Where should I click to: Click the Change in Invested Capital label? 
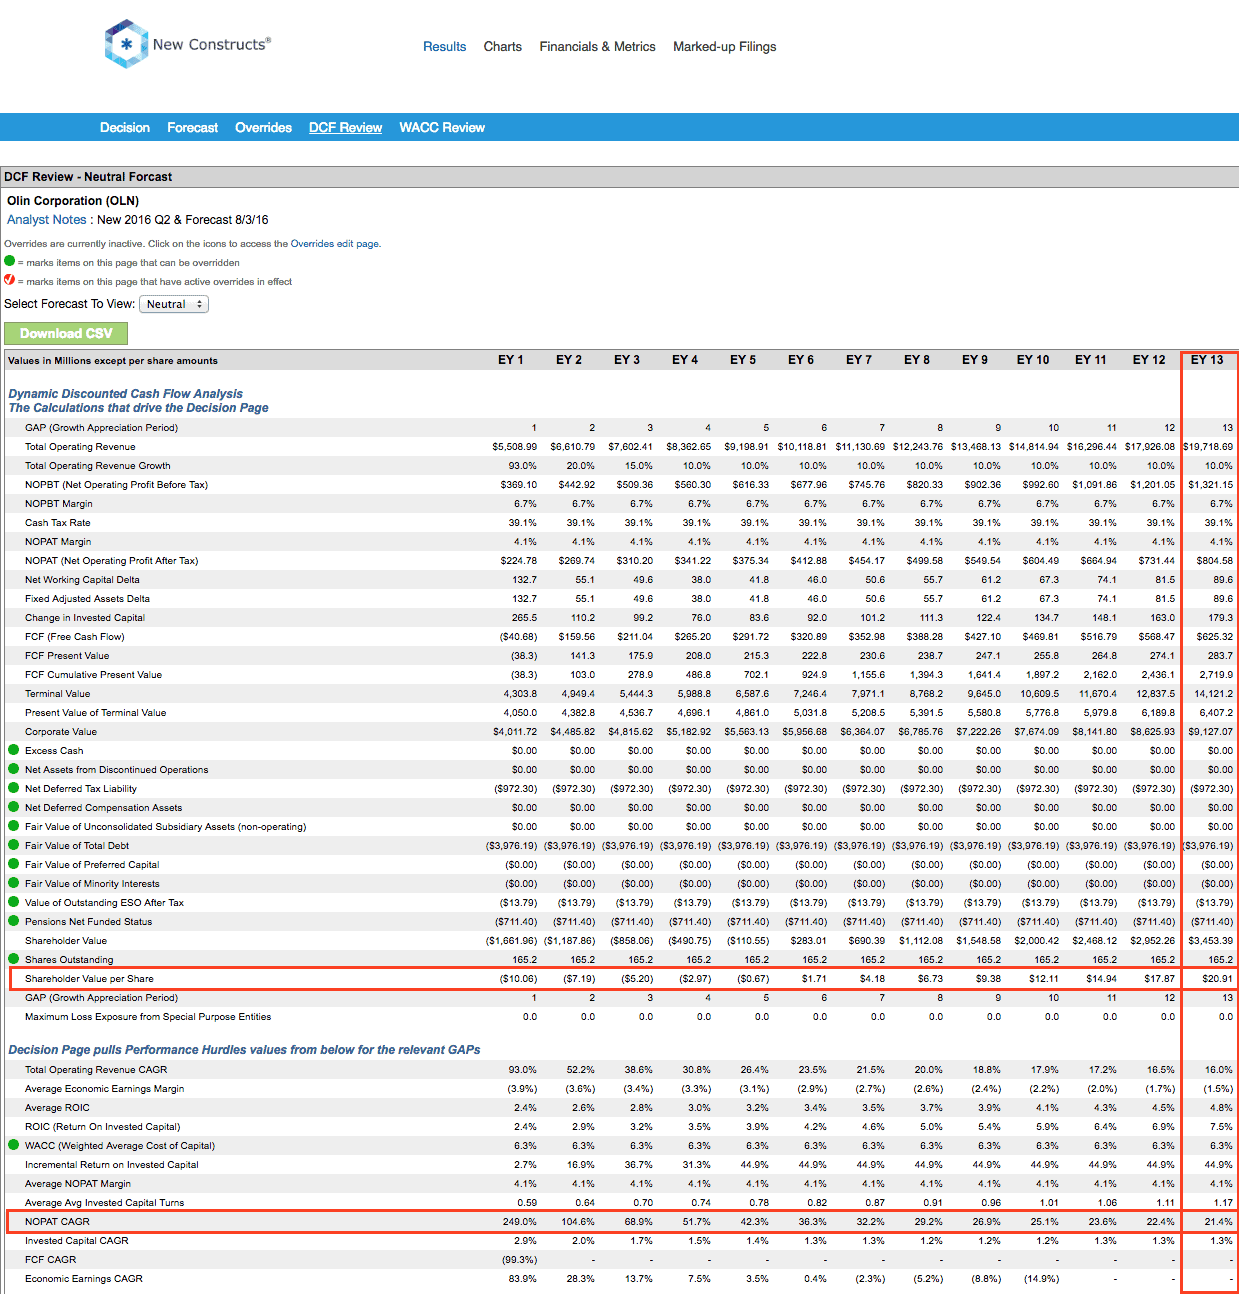coord(85,618)
